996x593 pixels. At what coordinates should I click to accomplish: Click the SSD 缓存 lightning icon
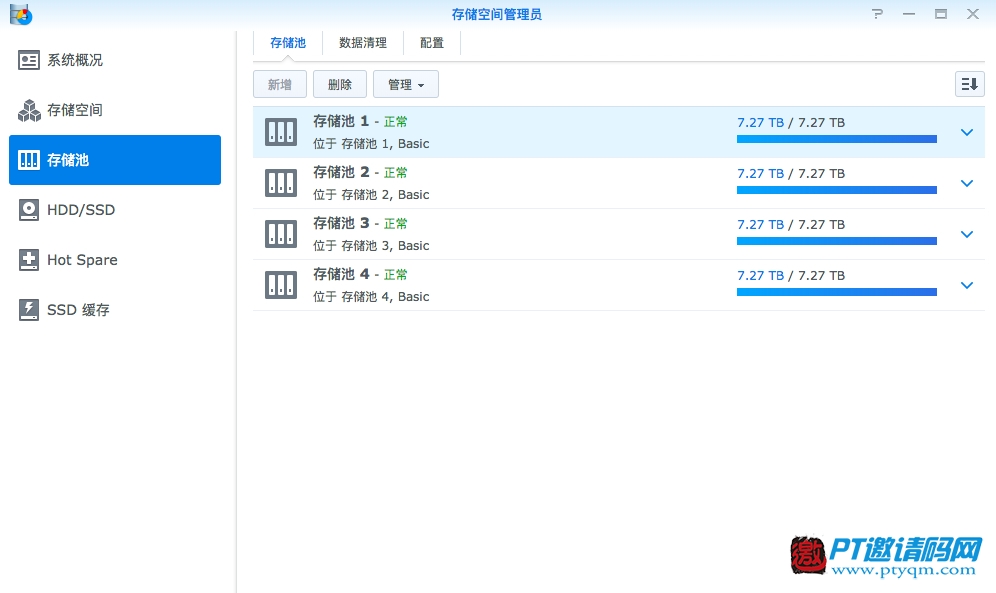point(29,310)
